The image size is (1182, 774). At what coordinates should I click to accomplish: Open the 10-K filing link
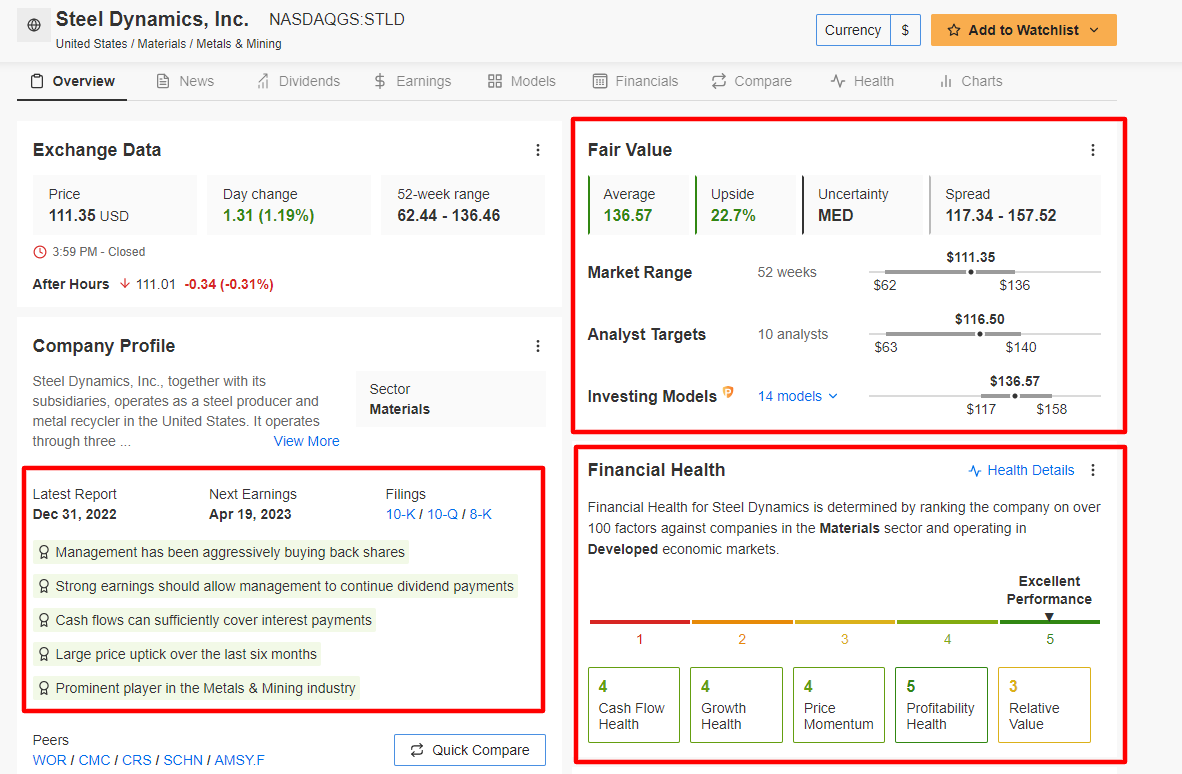pos(400,515)
